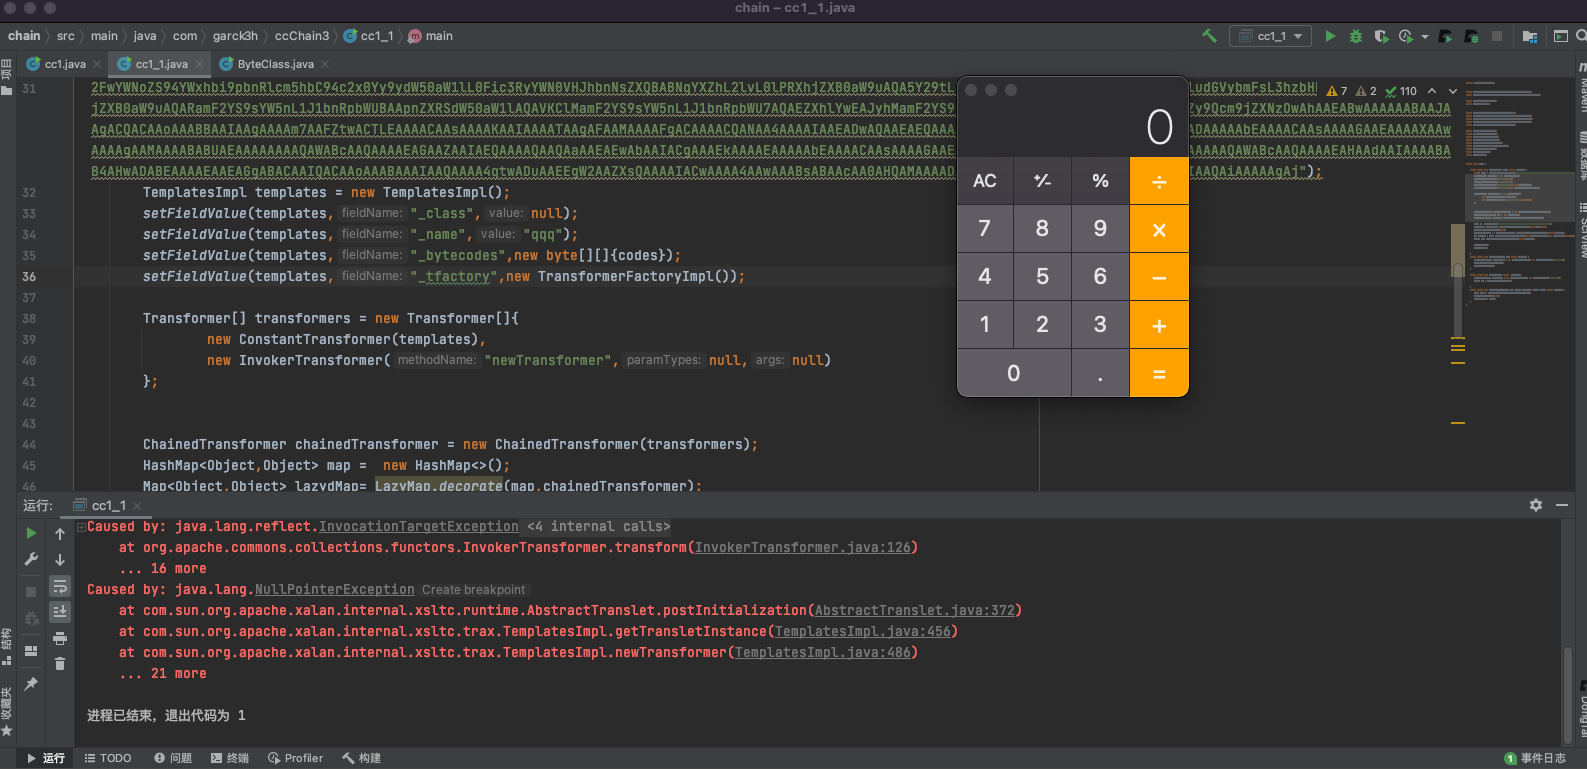This screenshot has width=1587, height=769.
Task: Click the greyed-out Stop square in top toolbar
Action: [1497, 36]
